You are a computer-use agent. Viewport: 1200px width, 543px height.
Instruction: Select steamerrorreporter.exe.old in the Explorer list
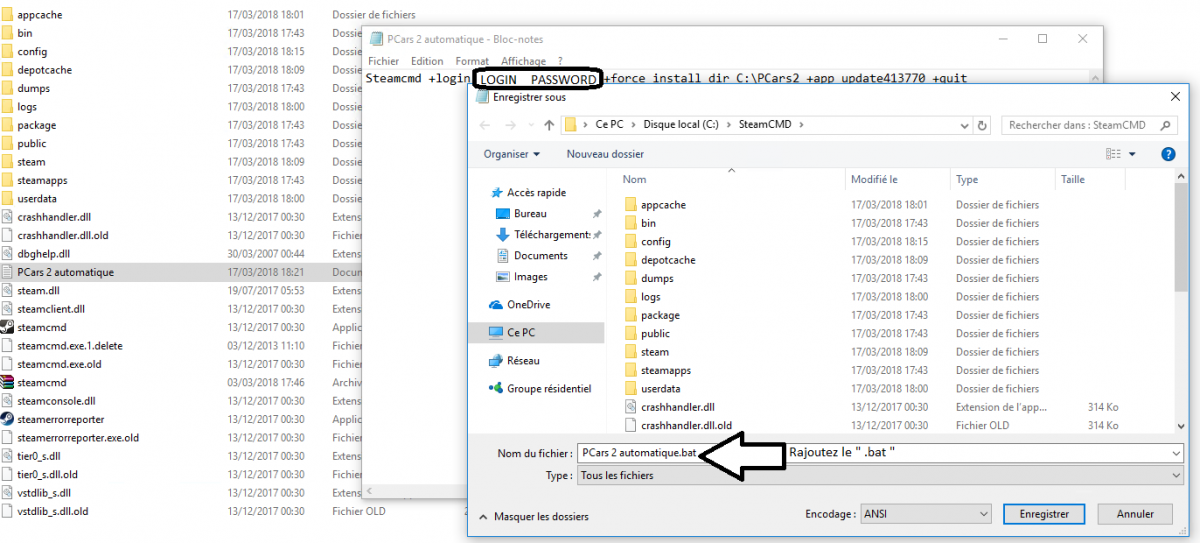coord(70,438)
